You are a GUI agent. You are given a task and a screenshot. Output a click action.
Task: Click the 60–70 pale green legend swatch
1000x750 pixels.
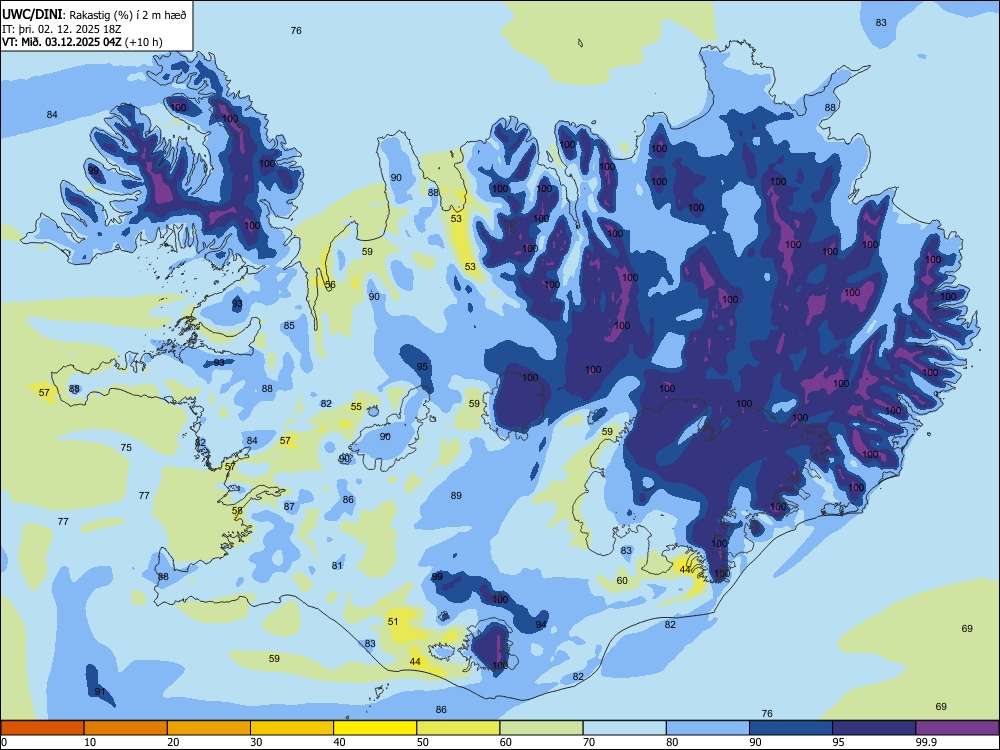[x=541, y=728]
